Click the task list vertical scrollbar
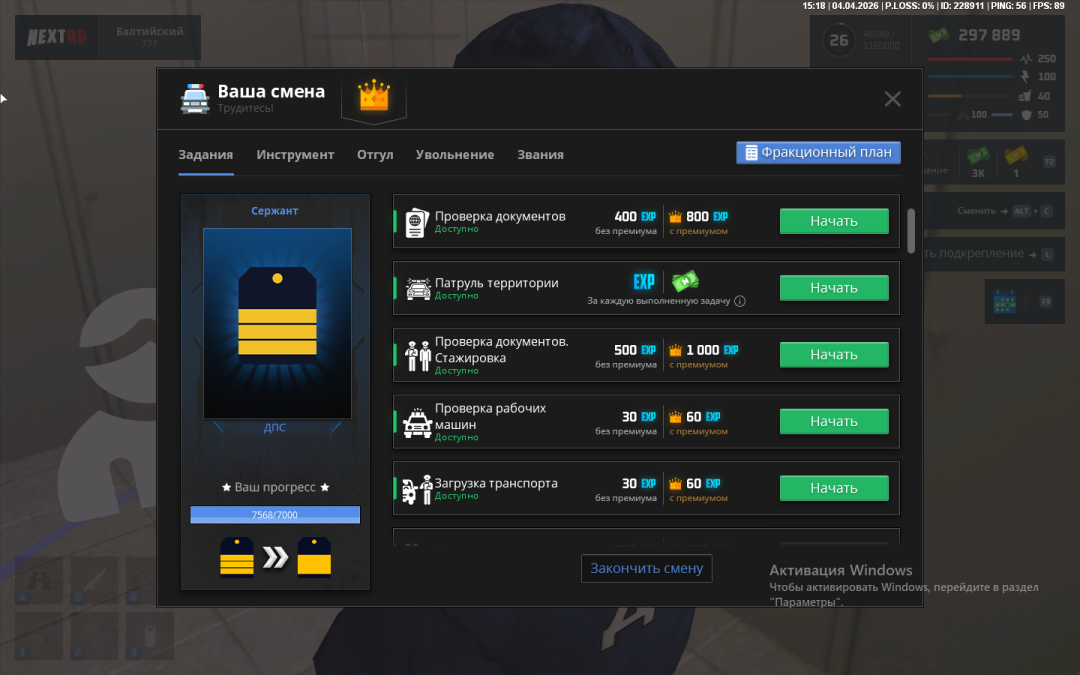1080x675 pixels. [x=910, y=230]
